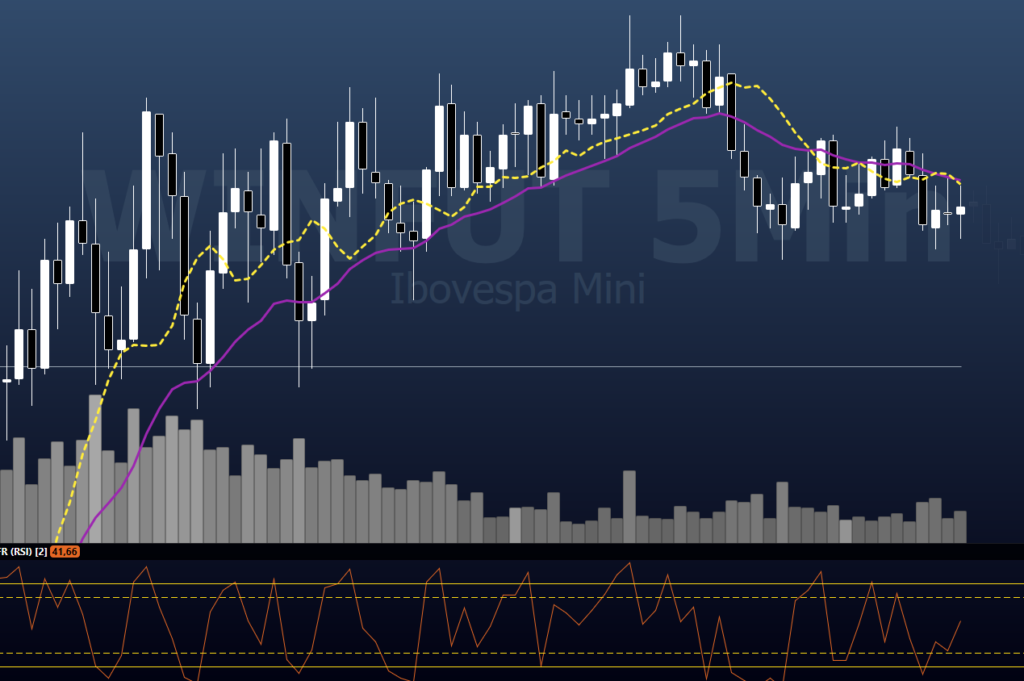Click the orange RSI value badge 41,66
This screenshot has height=681, width=1024.
(x=65, y=551)
